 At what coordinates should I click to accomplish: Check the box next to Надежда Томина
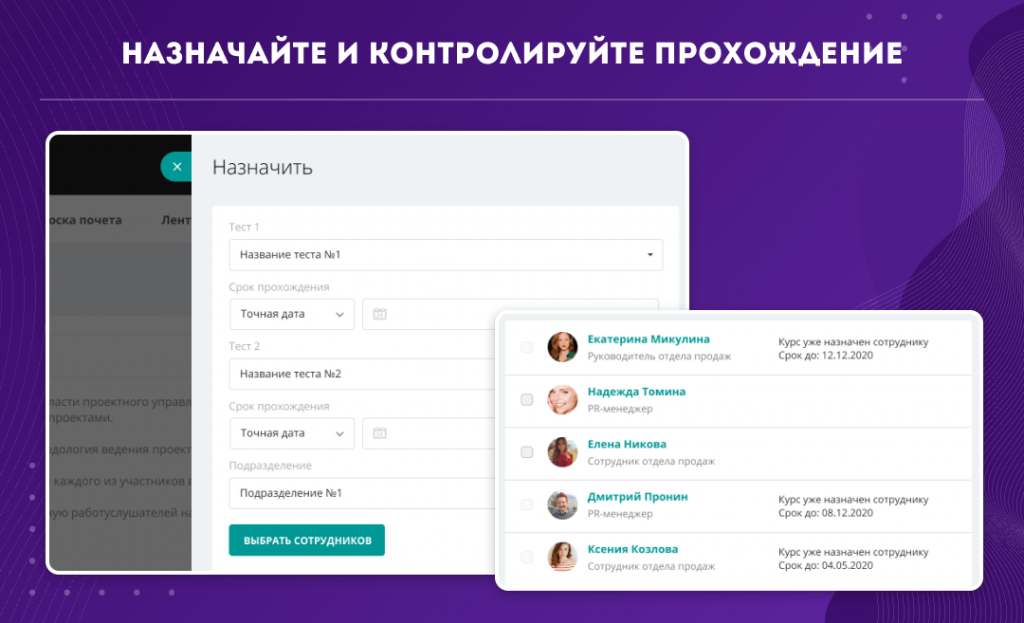tap(527, 400)
